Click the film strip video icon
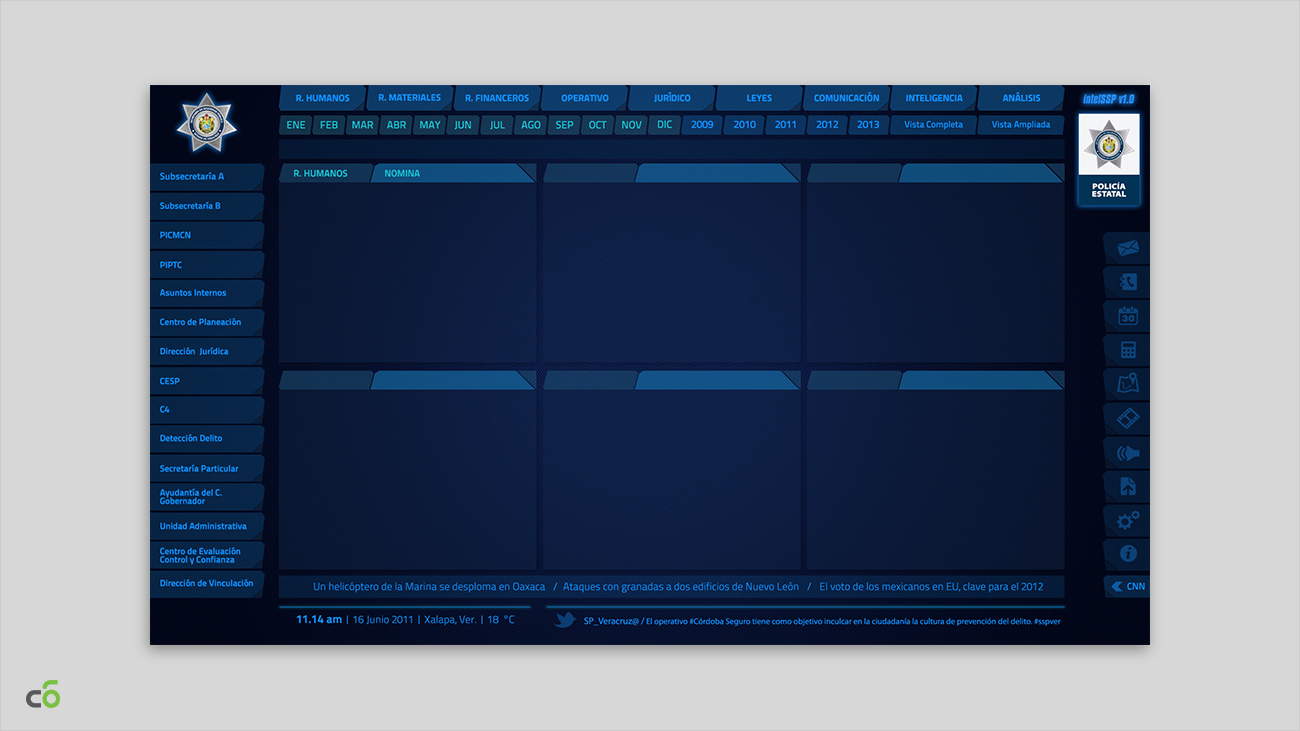This screenshot has height=731, width=1300. [x=1127, y=418]
